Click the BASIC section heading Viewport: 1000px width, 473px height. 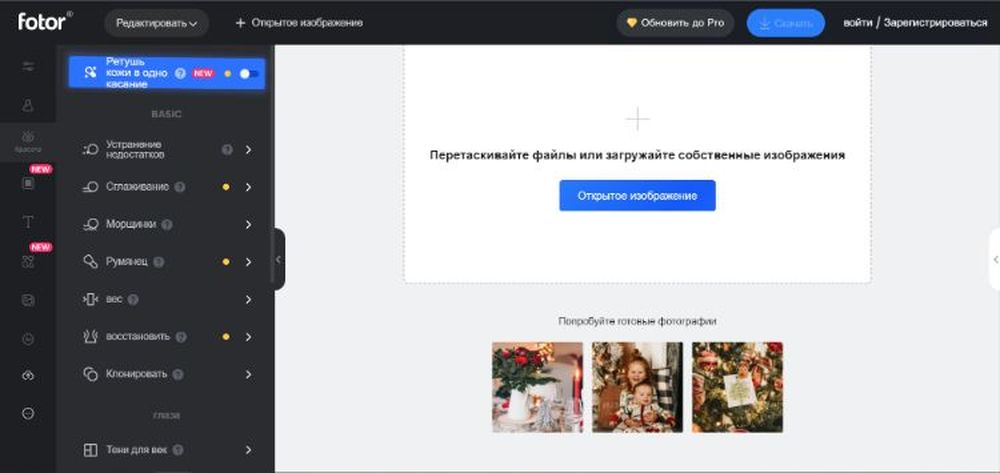pos(166,114)
